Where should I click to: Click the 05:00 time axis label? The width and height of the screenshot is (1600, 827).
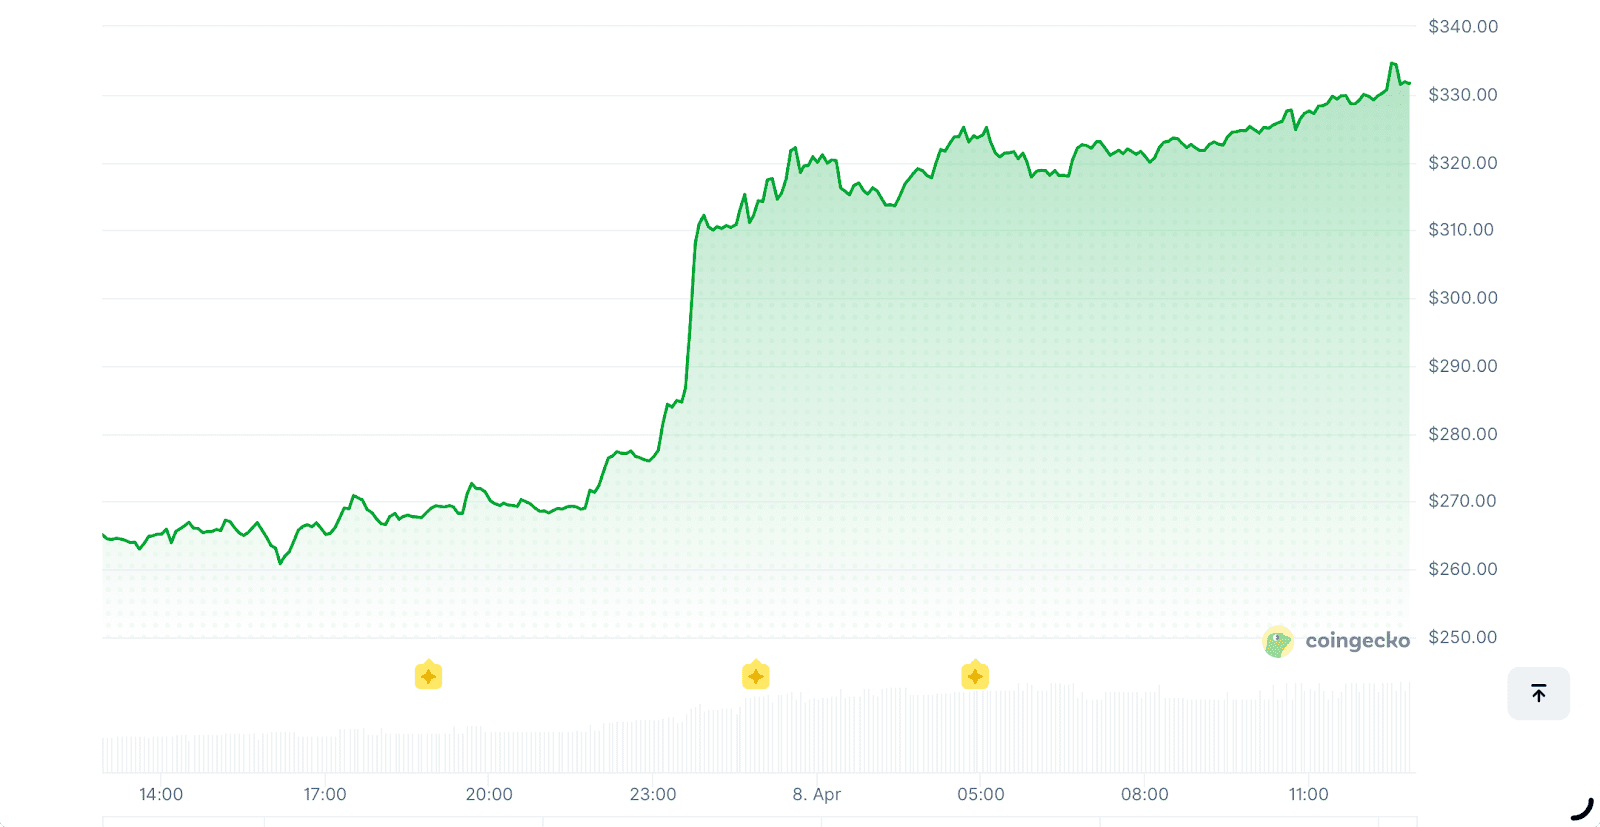coord(981,794)
